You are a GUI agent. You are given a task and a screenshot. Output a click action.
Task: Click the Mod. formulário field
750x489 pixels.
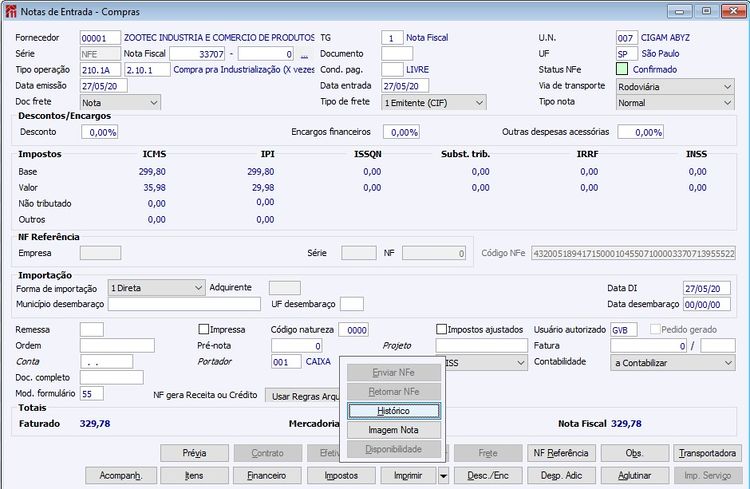click(92, 394)
